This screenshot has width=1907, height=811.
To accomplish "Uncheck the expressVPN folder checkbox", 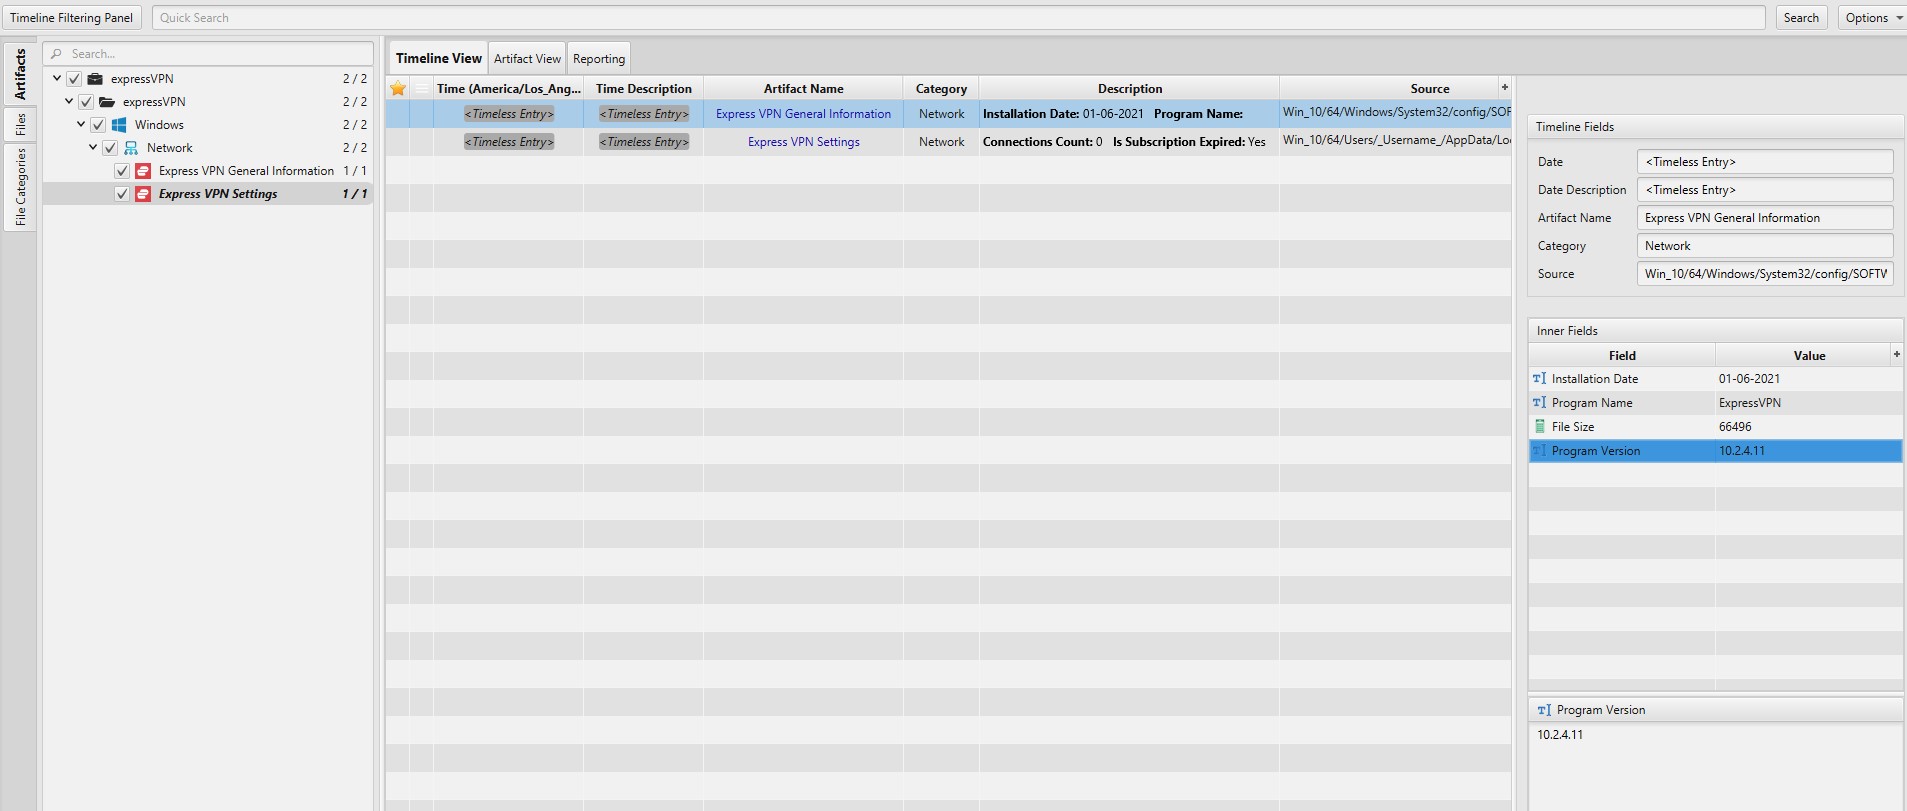I will (x=86, y=101).
